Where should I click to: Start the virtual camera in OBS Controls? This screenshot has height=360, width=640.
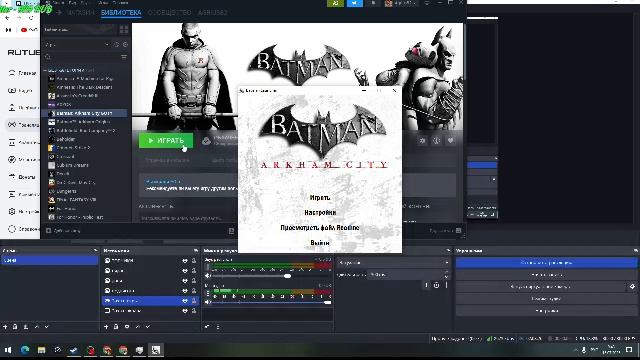point(541,287)
